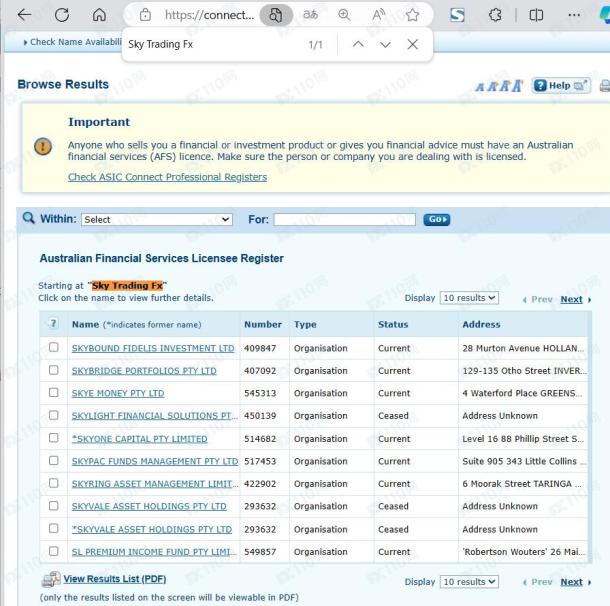Open the translate icon in the address bar

pyautogui.click(x=310, y=15)
